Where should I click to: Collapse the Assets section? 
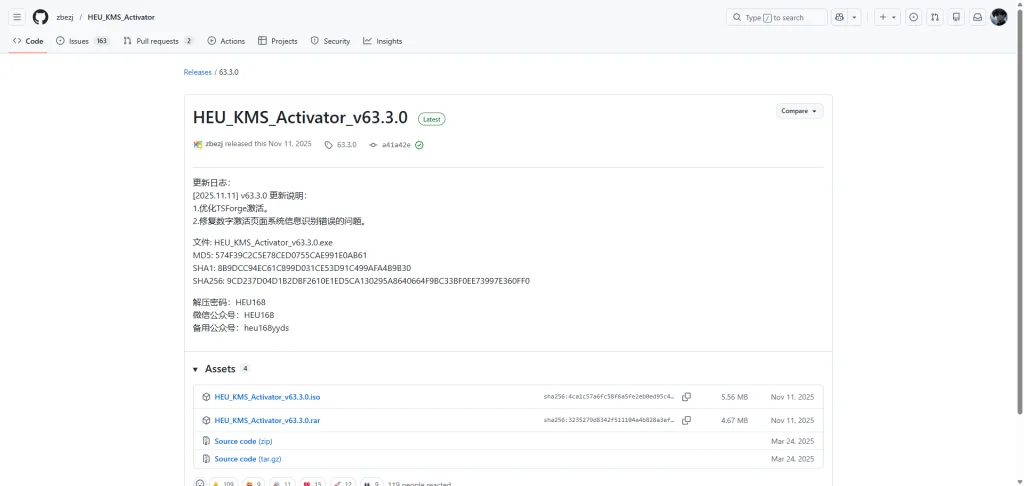tap(196, 369)
